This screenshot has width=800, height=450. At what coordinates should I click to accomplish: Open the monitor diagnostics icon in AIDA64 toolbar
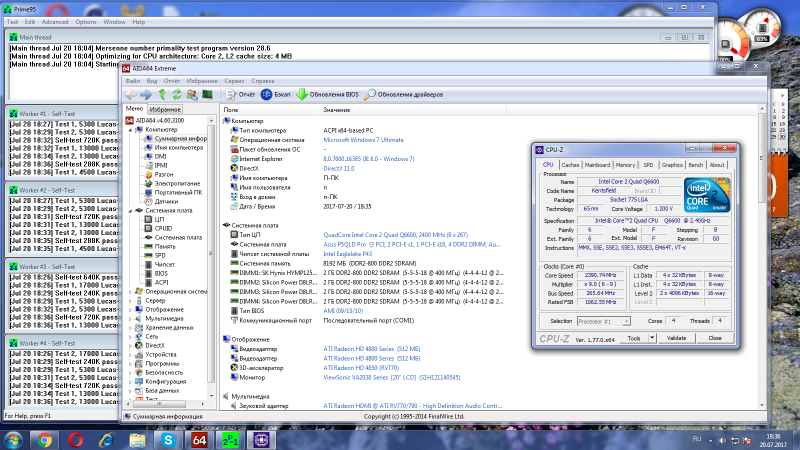207,94
